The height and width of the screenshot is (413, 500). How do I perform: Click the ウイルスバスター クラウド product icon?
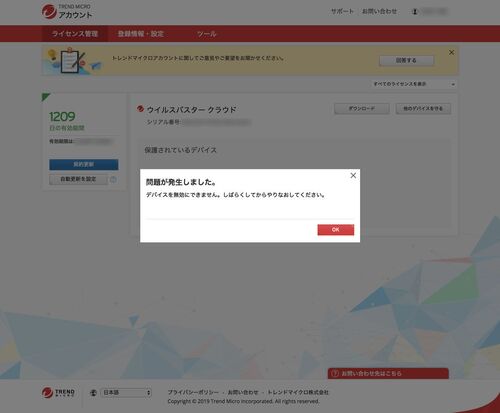[140, 109]
